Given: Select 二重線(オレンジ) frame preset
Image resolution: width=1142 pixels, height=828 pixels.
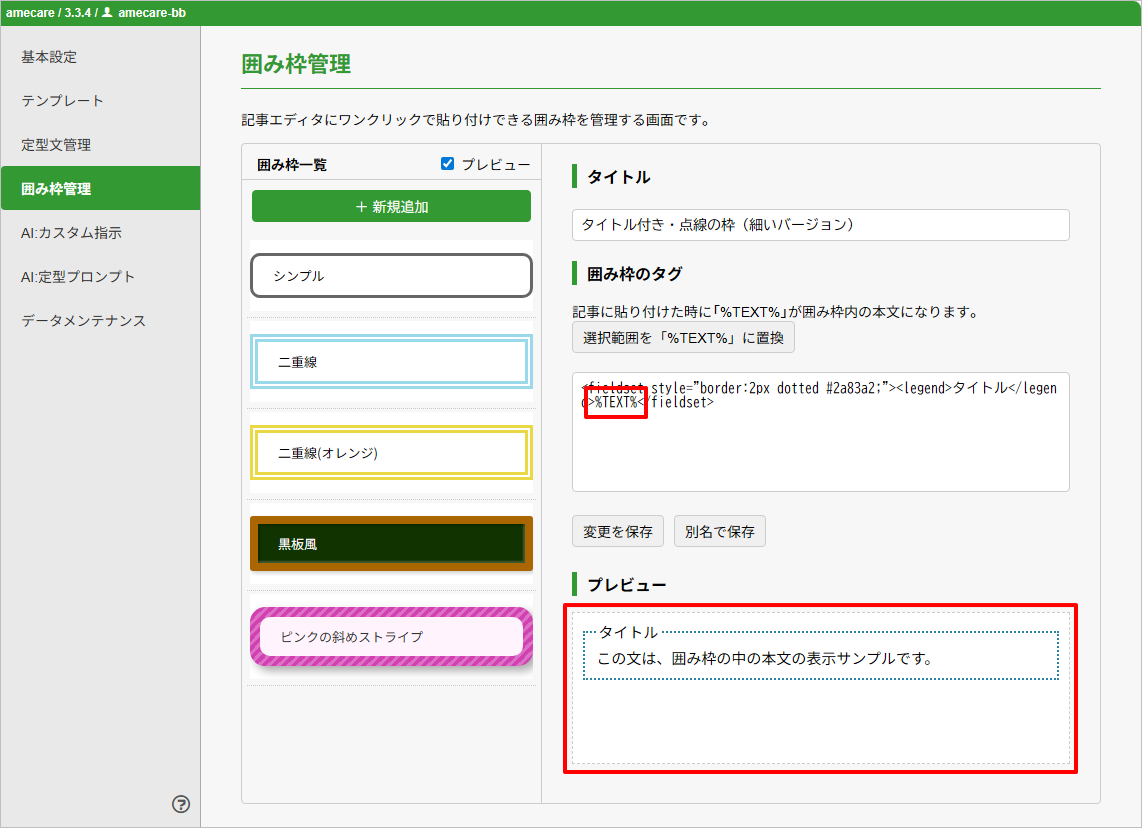Looking at the screenshot, I should pos(391,453).
